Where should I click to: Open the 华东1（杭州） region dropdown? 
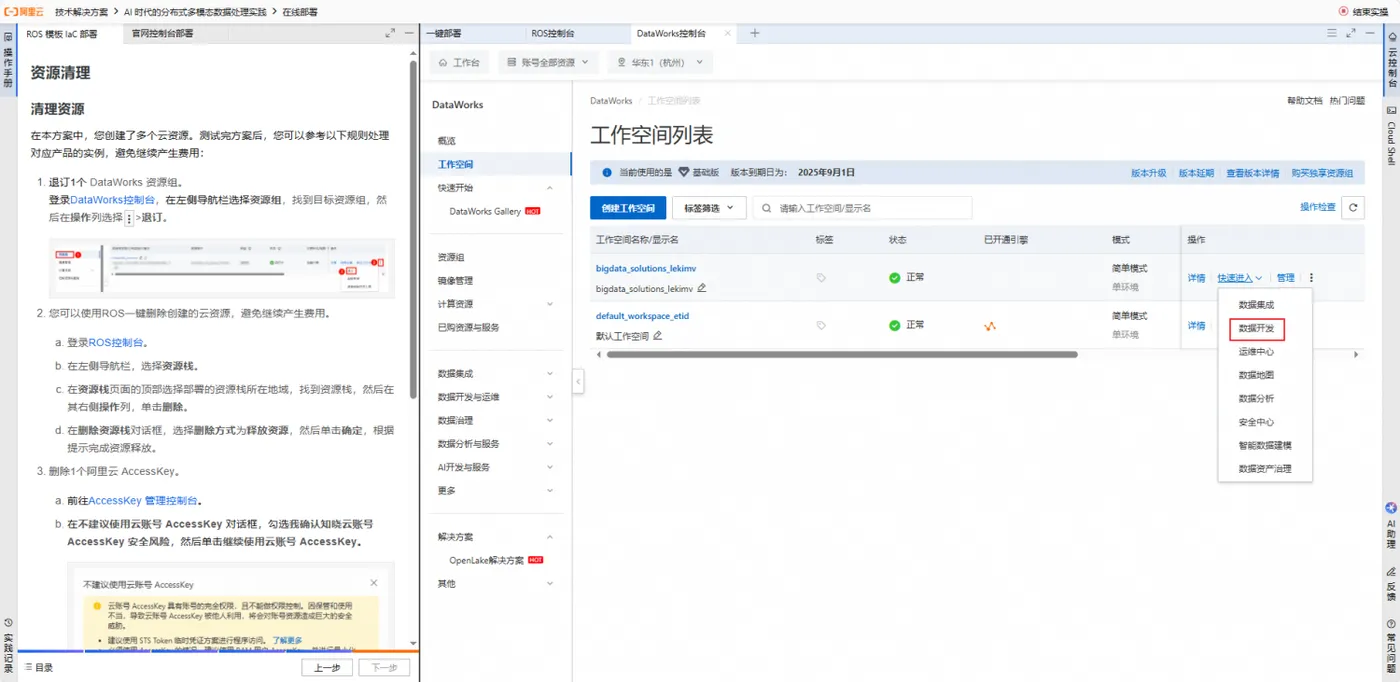point(659,62)
